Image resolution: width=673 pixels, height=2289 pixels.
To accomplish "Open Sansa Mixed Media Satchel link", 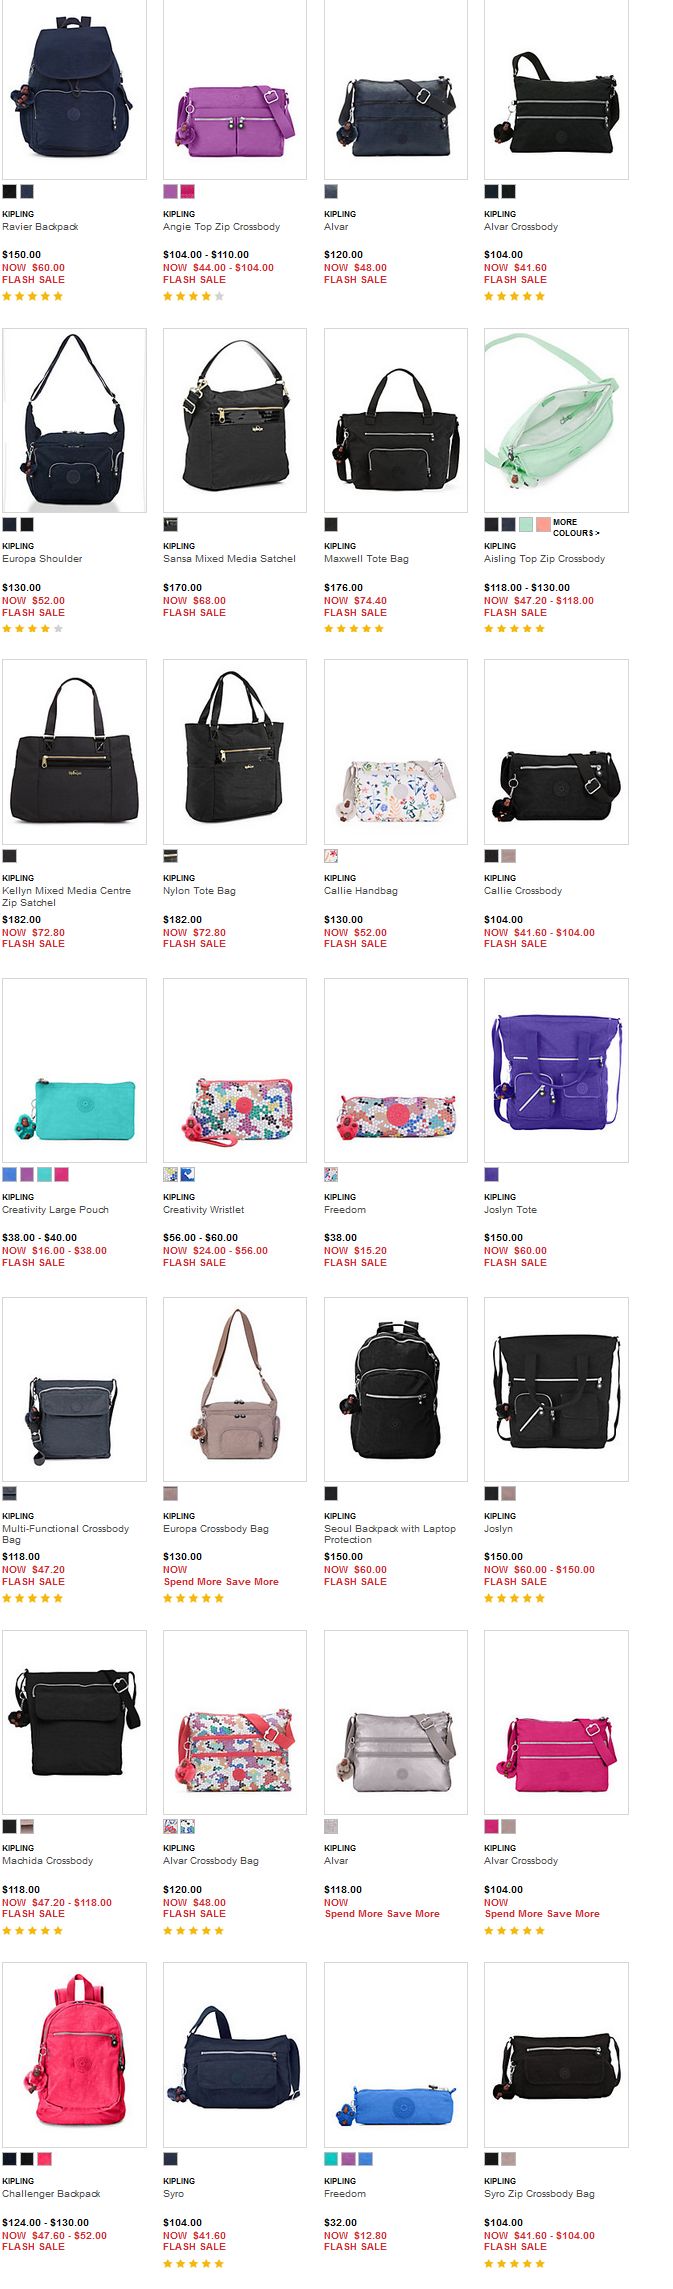I will pyautogui.click(x=229, y=559).
